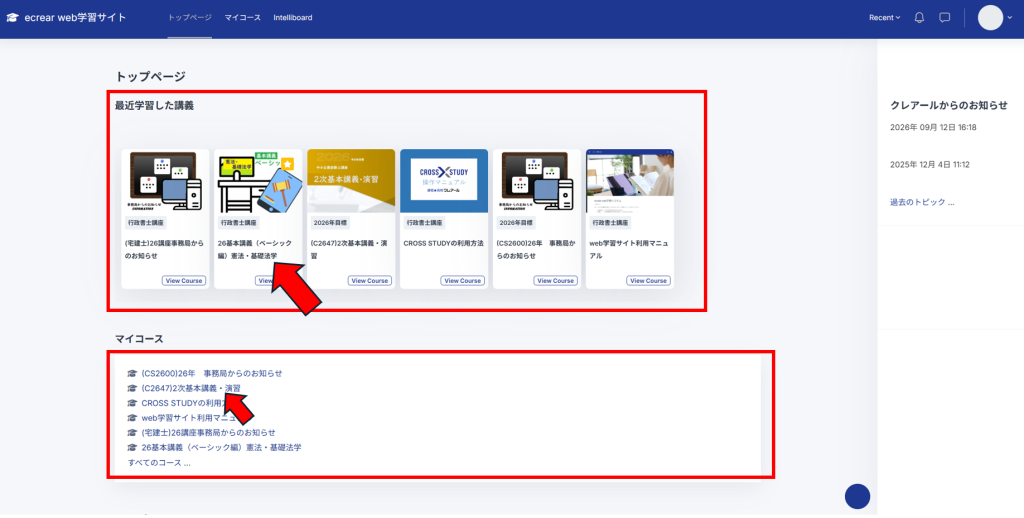
Task: Click graduation cap icon beside CS2600 course
Action: point(133,374)
